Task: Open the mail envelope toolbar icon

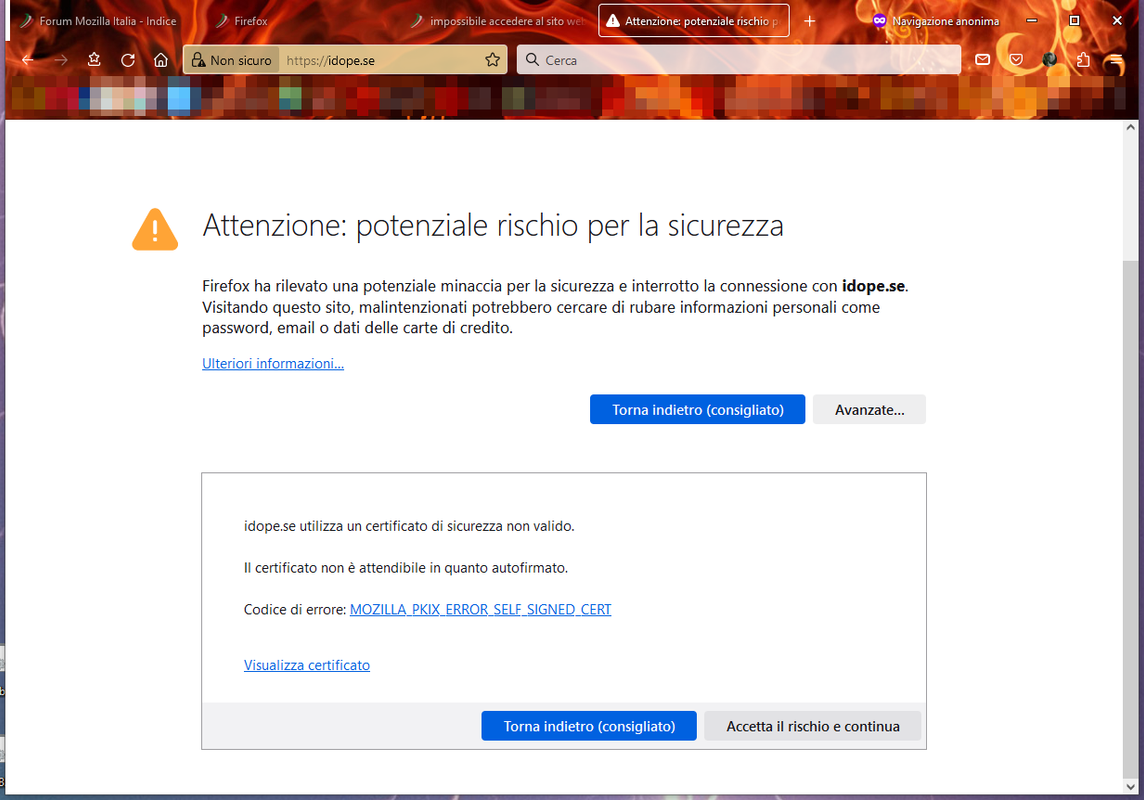Action: coord(983,60)
